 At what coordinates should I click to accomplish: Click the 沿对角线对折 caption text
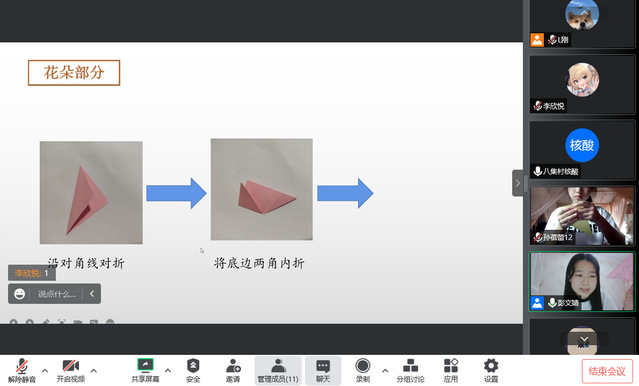[x=86, y=263]
